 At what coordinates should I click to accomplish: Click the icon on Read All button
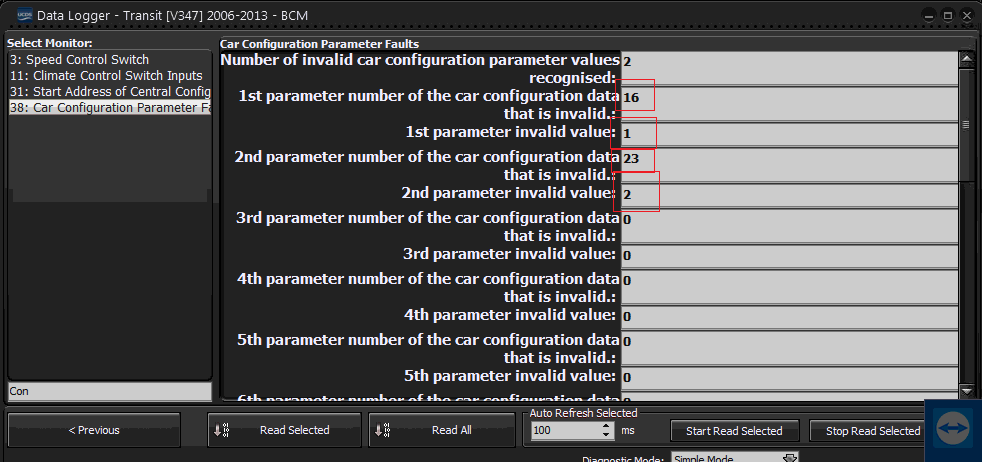pos(383,430)
